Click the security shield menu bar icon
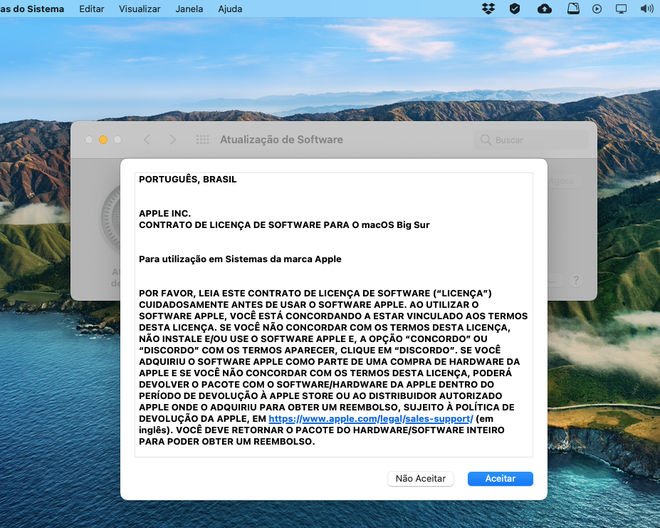This screenshot has height=528, width=660. (514, 9)
